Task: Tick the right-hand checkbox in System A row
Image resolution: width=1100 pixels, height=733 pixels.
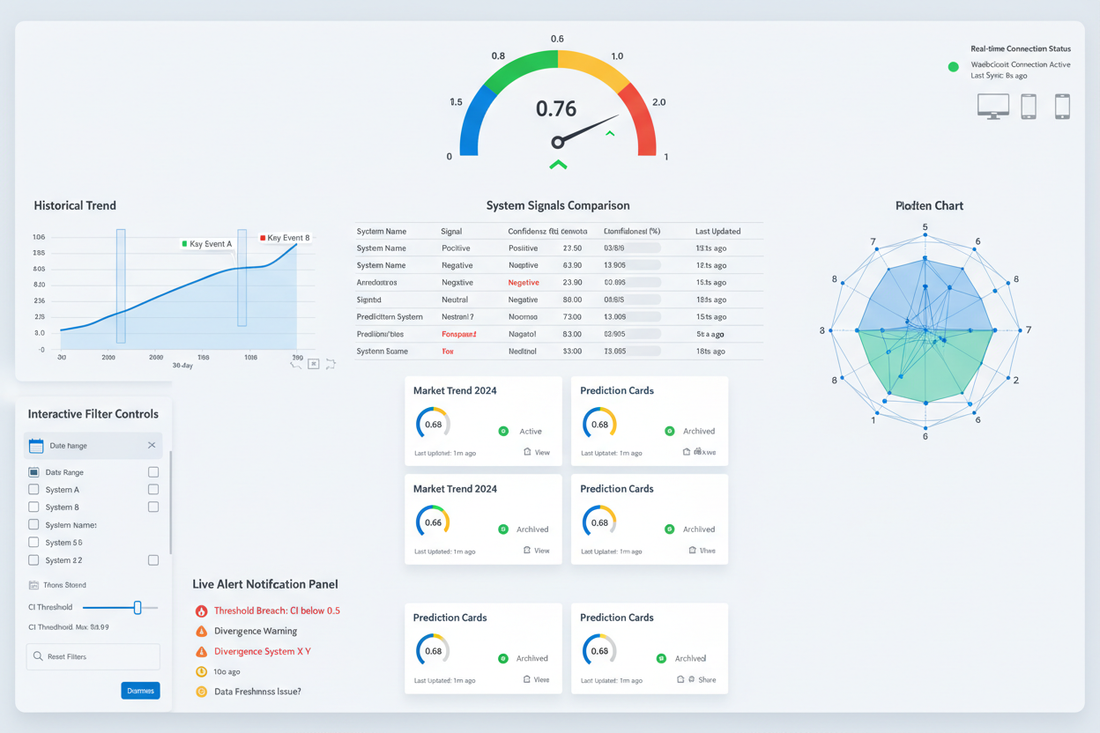Action: coord(154,490)
